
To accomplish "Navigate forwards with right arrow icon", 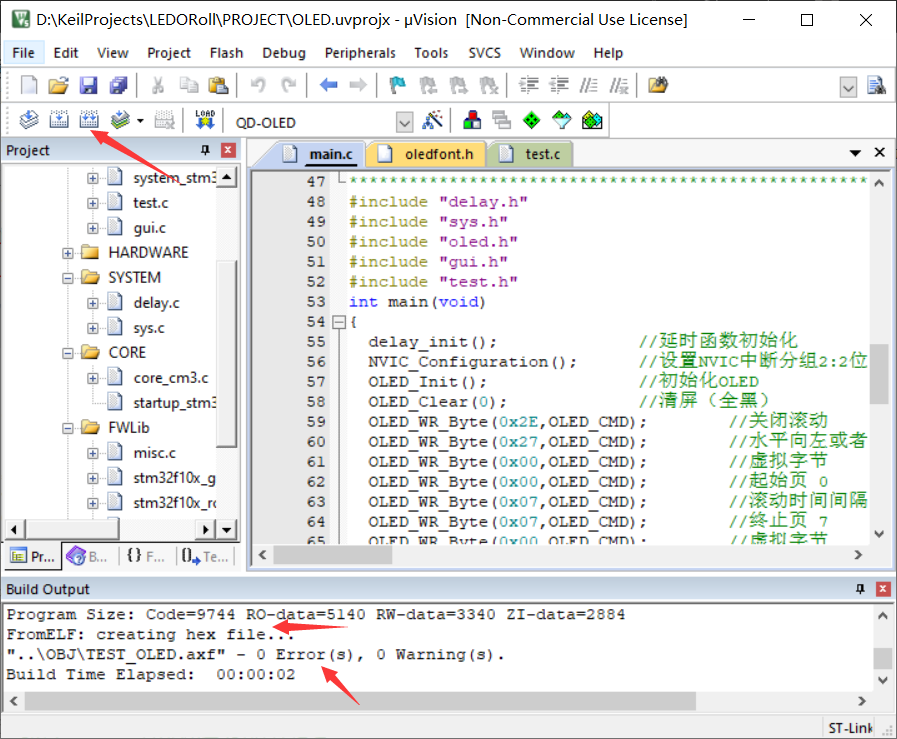I will (358, 85).
